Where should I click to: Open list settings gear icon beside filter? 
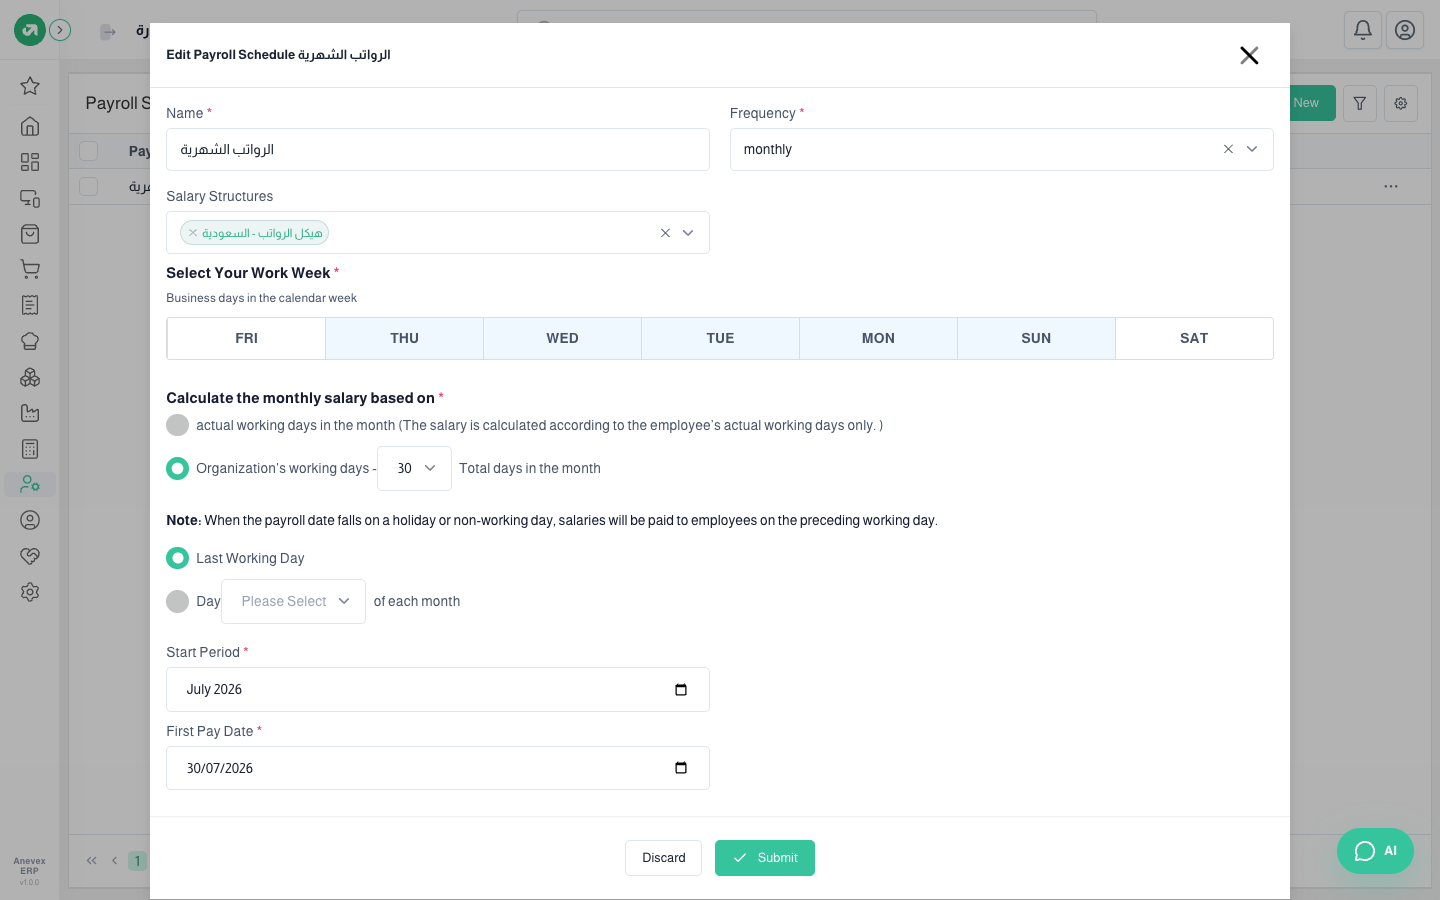1401,103
